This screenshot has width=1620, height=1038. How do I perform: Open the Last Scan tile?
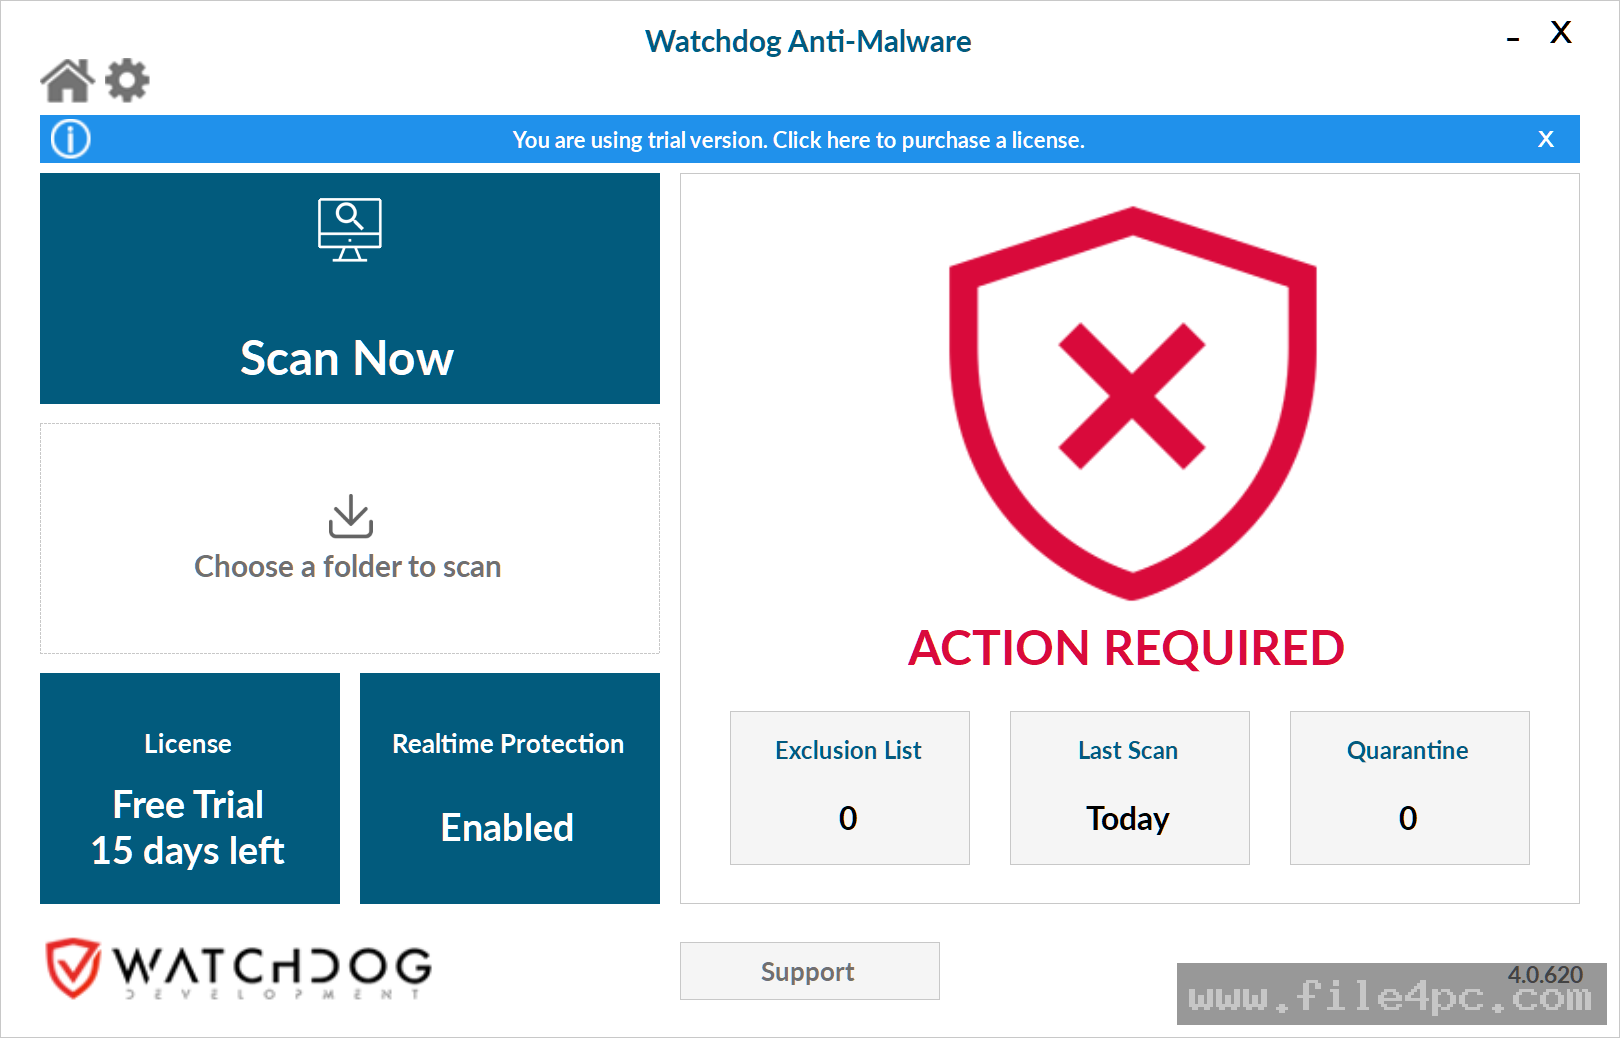click(1130, 788)
